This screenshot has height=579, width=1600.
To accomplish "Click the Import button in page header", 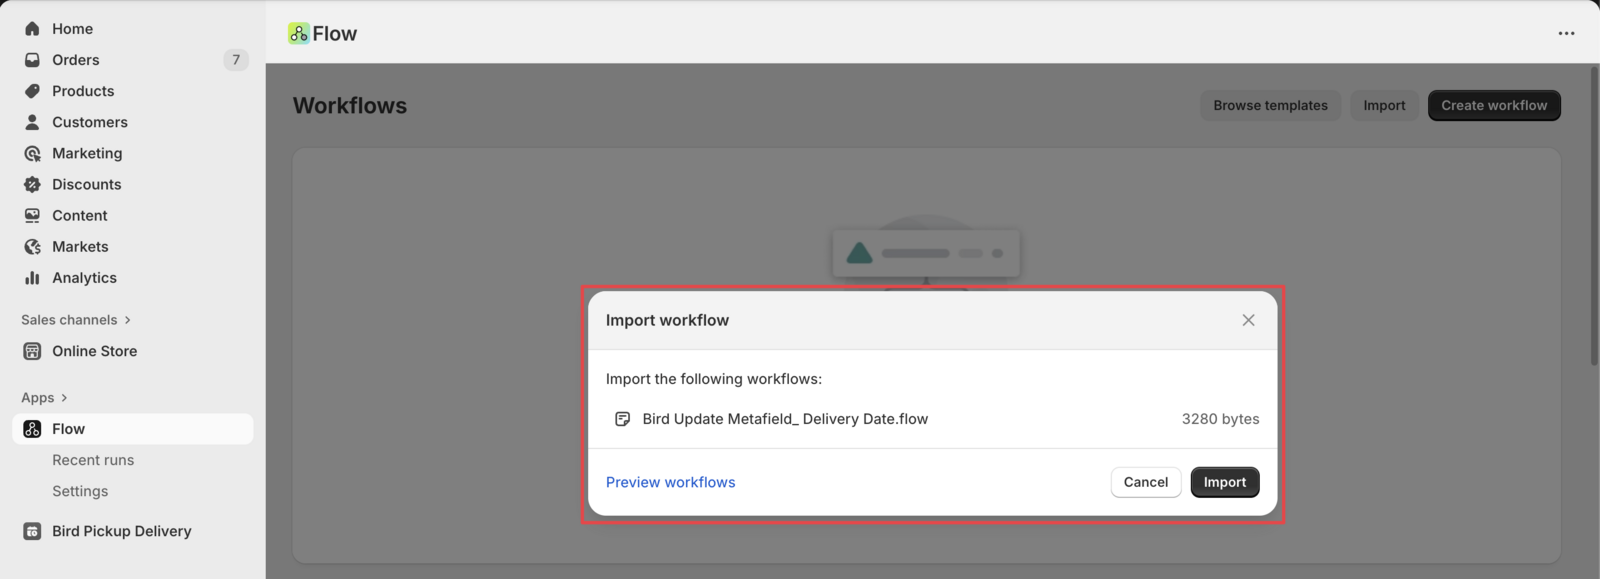I will pos(1384,105).
